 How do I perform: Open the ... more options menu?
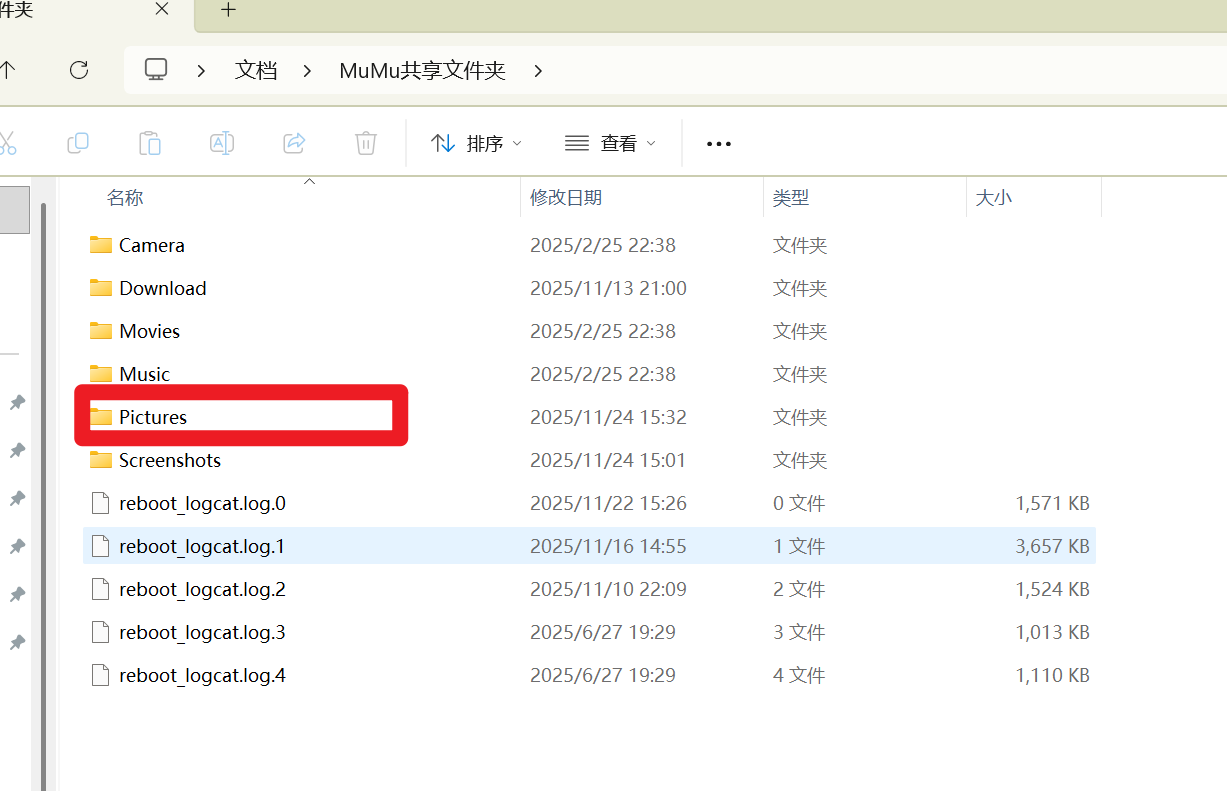(718, 143)
